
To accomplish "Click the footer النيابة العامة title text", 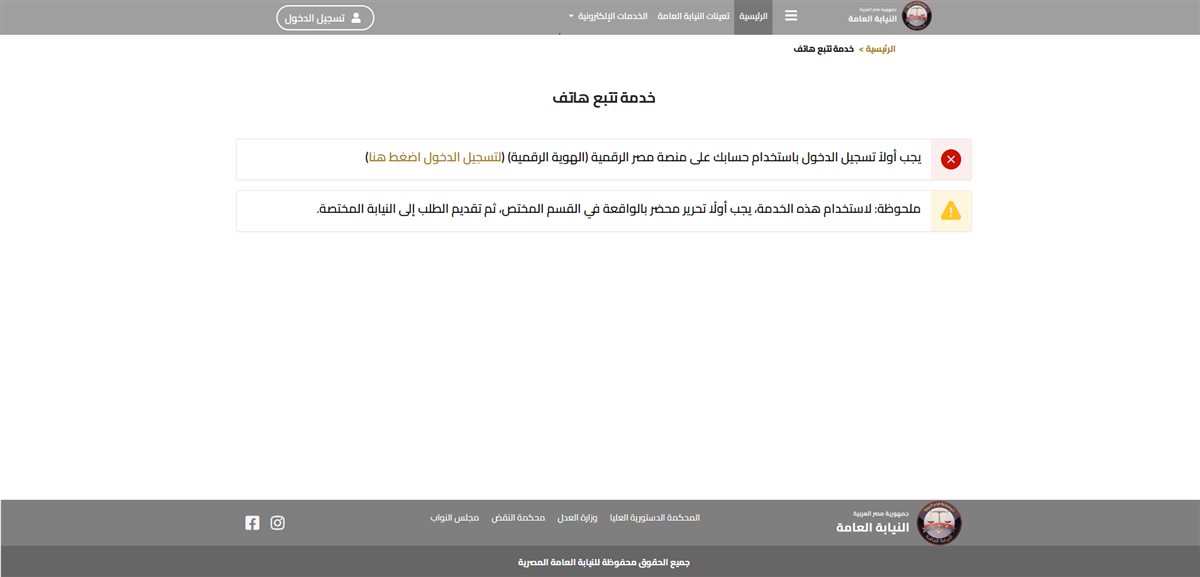I will coord(873,527).
